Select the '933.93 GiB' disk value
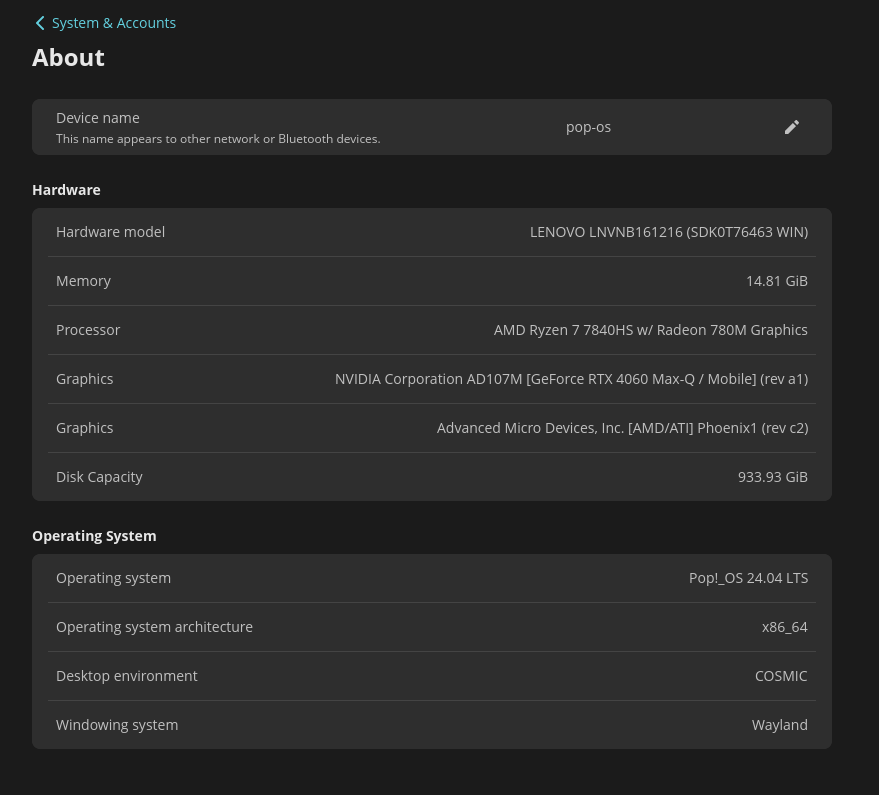The image size is (879, 795). 772,477
